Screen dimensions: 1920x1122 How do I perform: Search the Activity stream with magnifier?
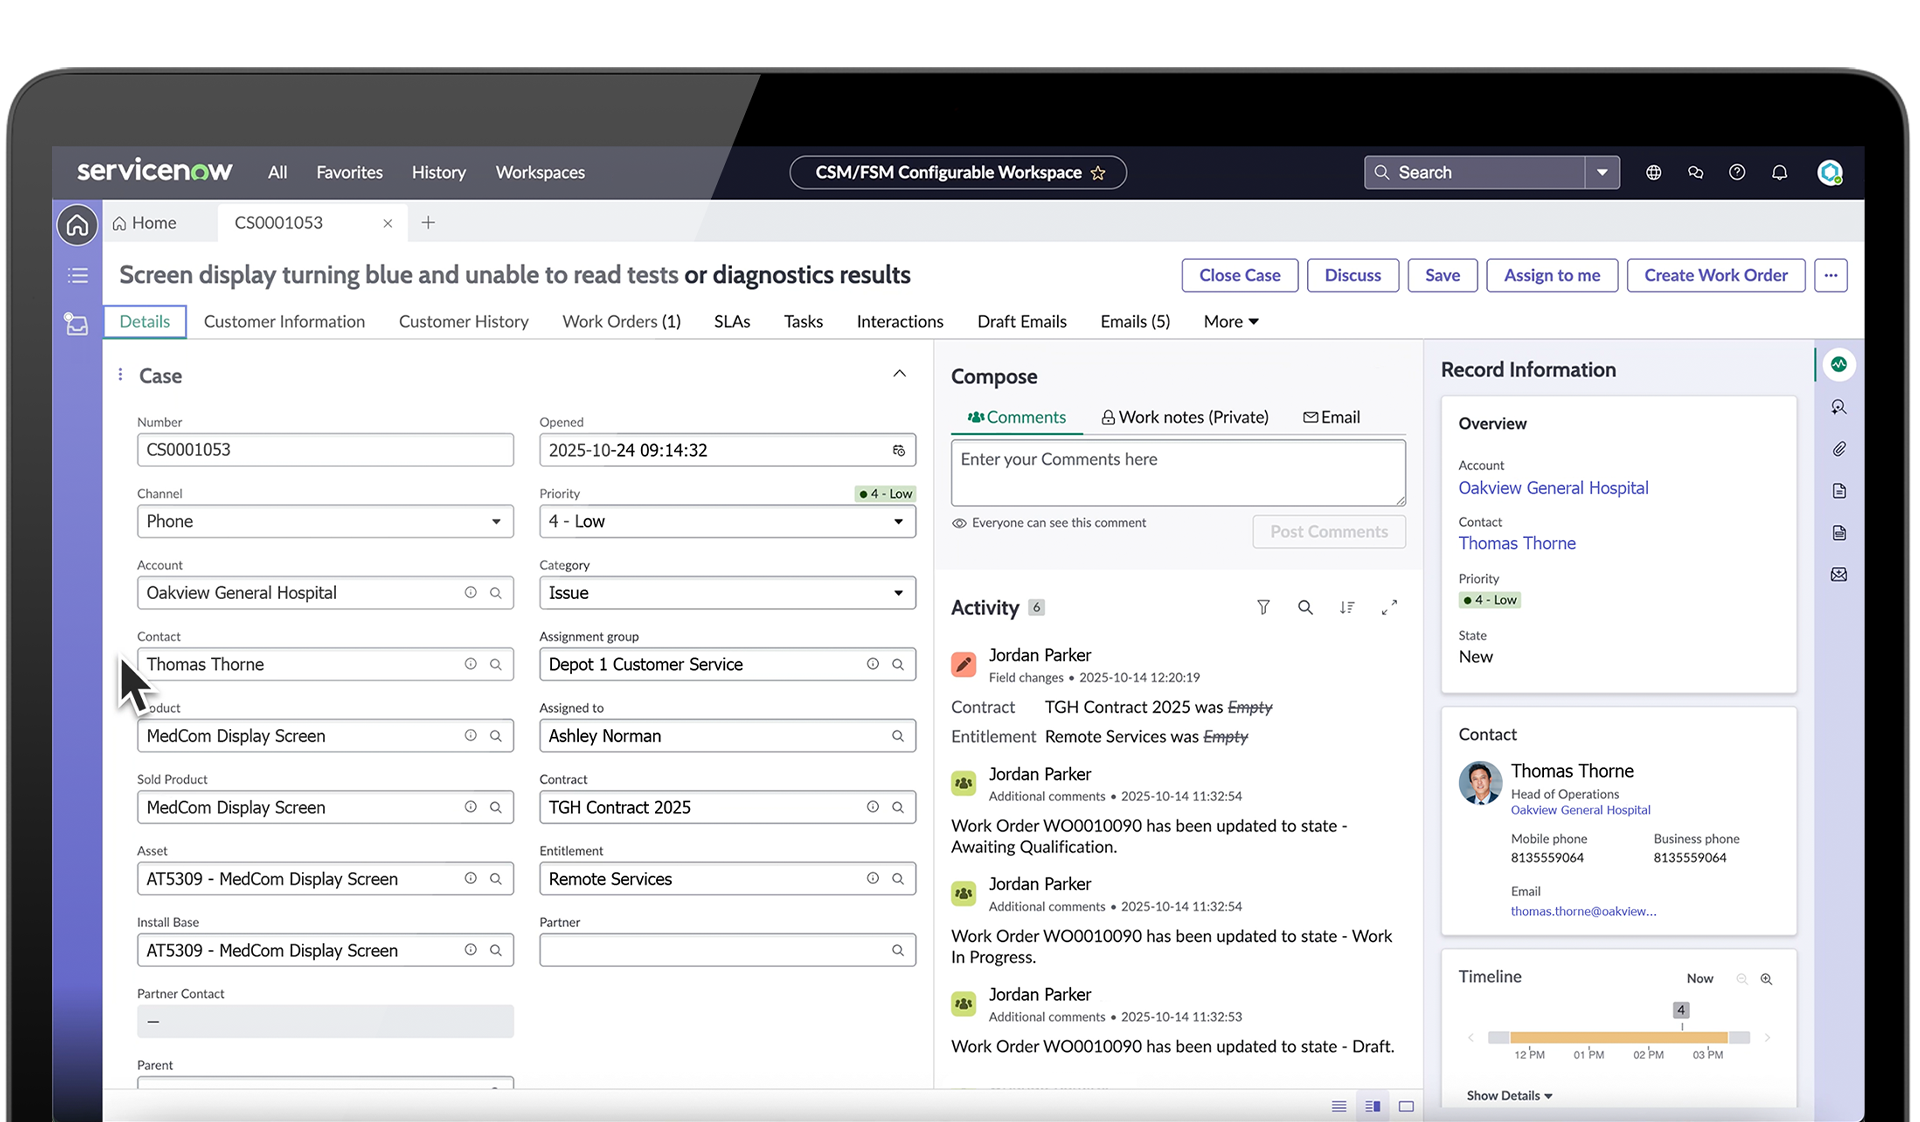[x=1305, y=607]
